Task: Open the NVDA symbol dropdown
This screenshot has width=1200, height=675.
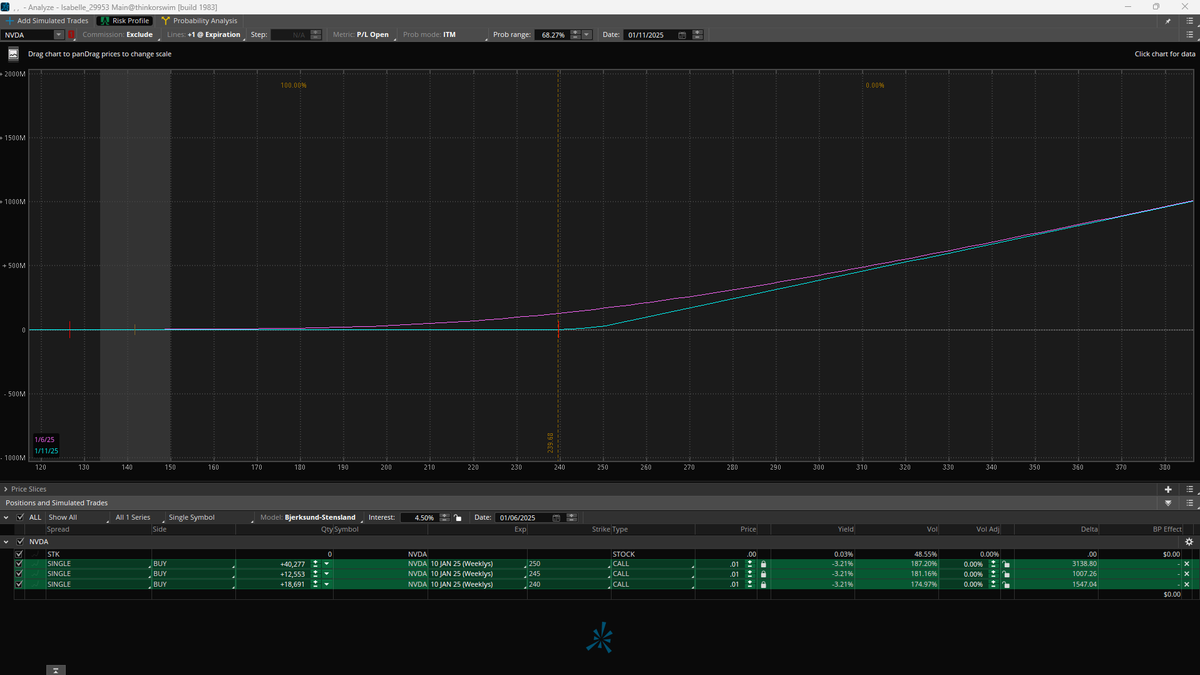Action: (x=59, y=34)
